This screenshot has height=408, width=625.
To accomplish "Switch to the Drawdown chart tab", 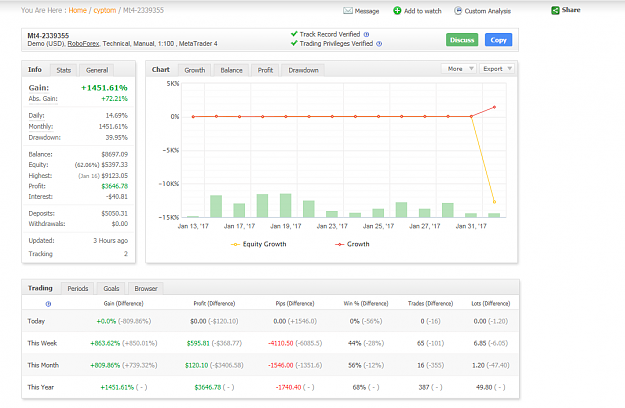I will (x=303, y=70).
